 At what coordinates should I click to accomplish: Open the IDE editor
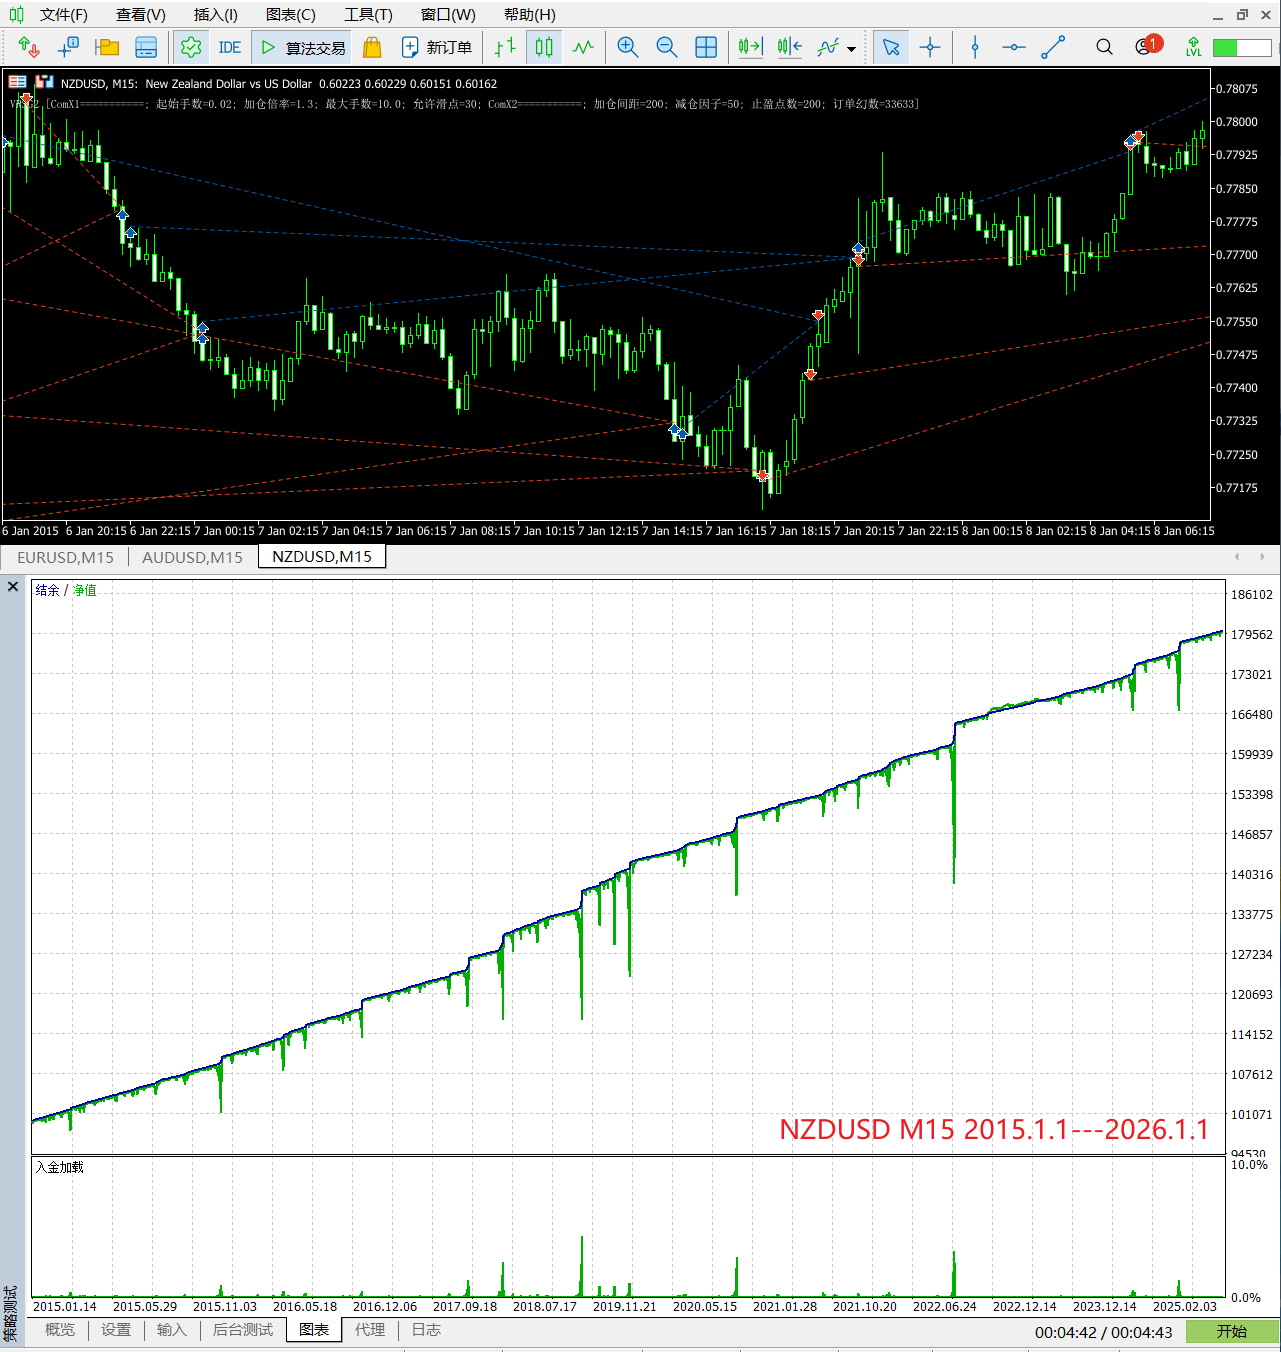(x=229, y=47)
